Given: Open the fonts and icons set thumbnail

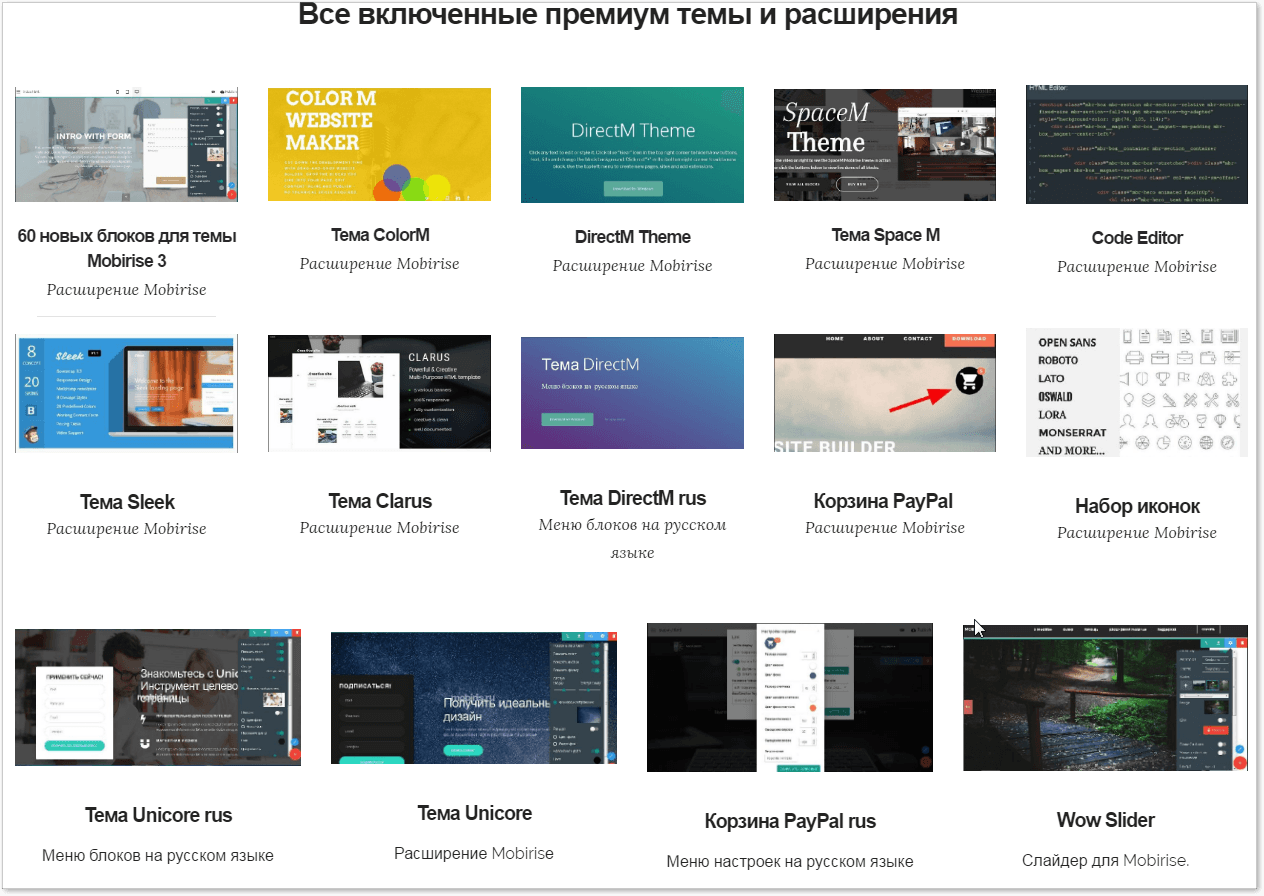Looking at the screenshot, I should (x=1137, y=392).
